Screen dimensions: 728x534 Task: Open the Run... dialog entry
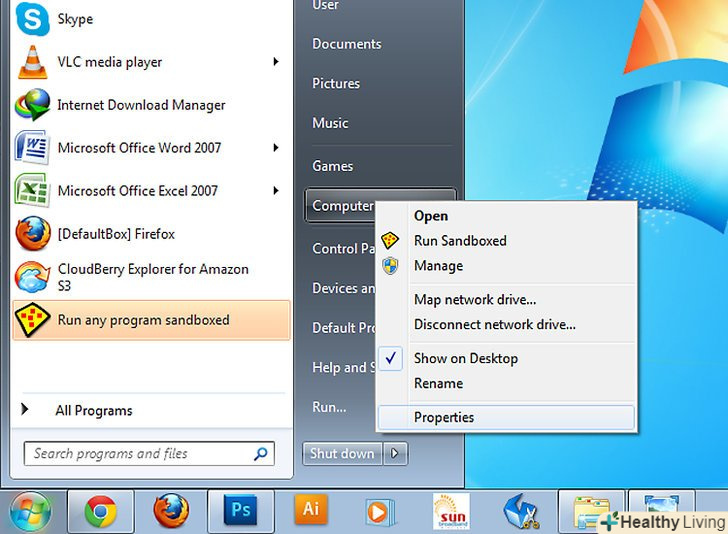[329, 407]
